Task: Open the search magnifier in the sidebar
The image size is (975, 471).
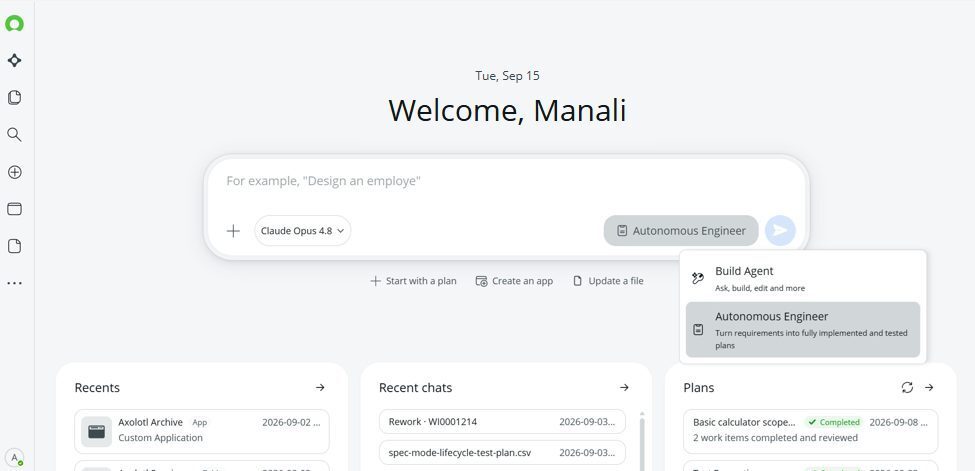Action: pos(14,134)
